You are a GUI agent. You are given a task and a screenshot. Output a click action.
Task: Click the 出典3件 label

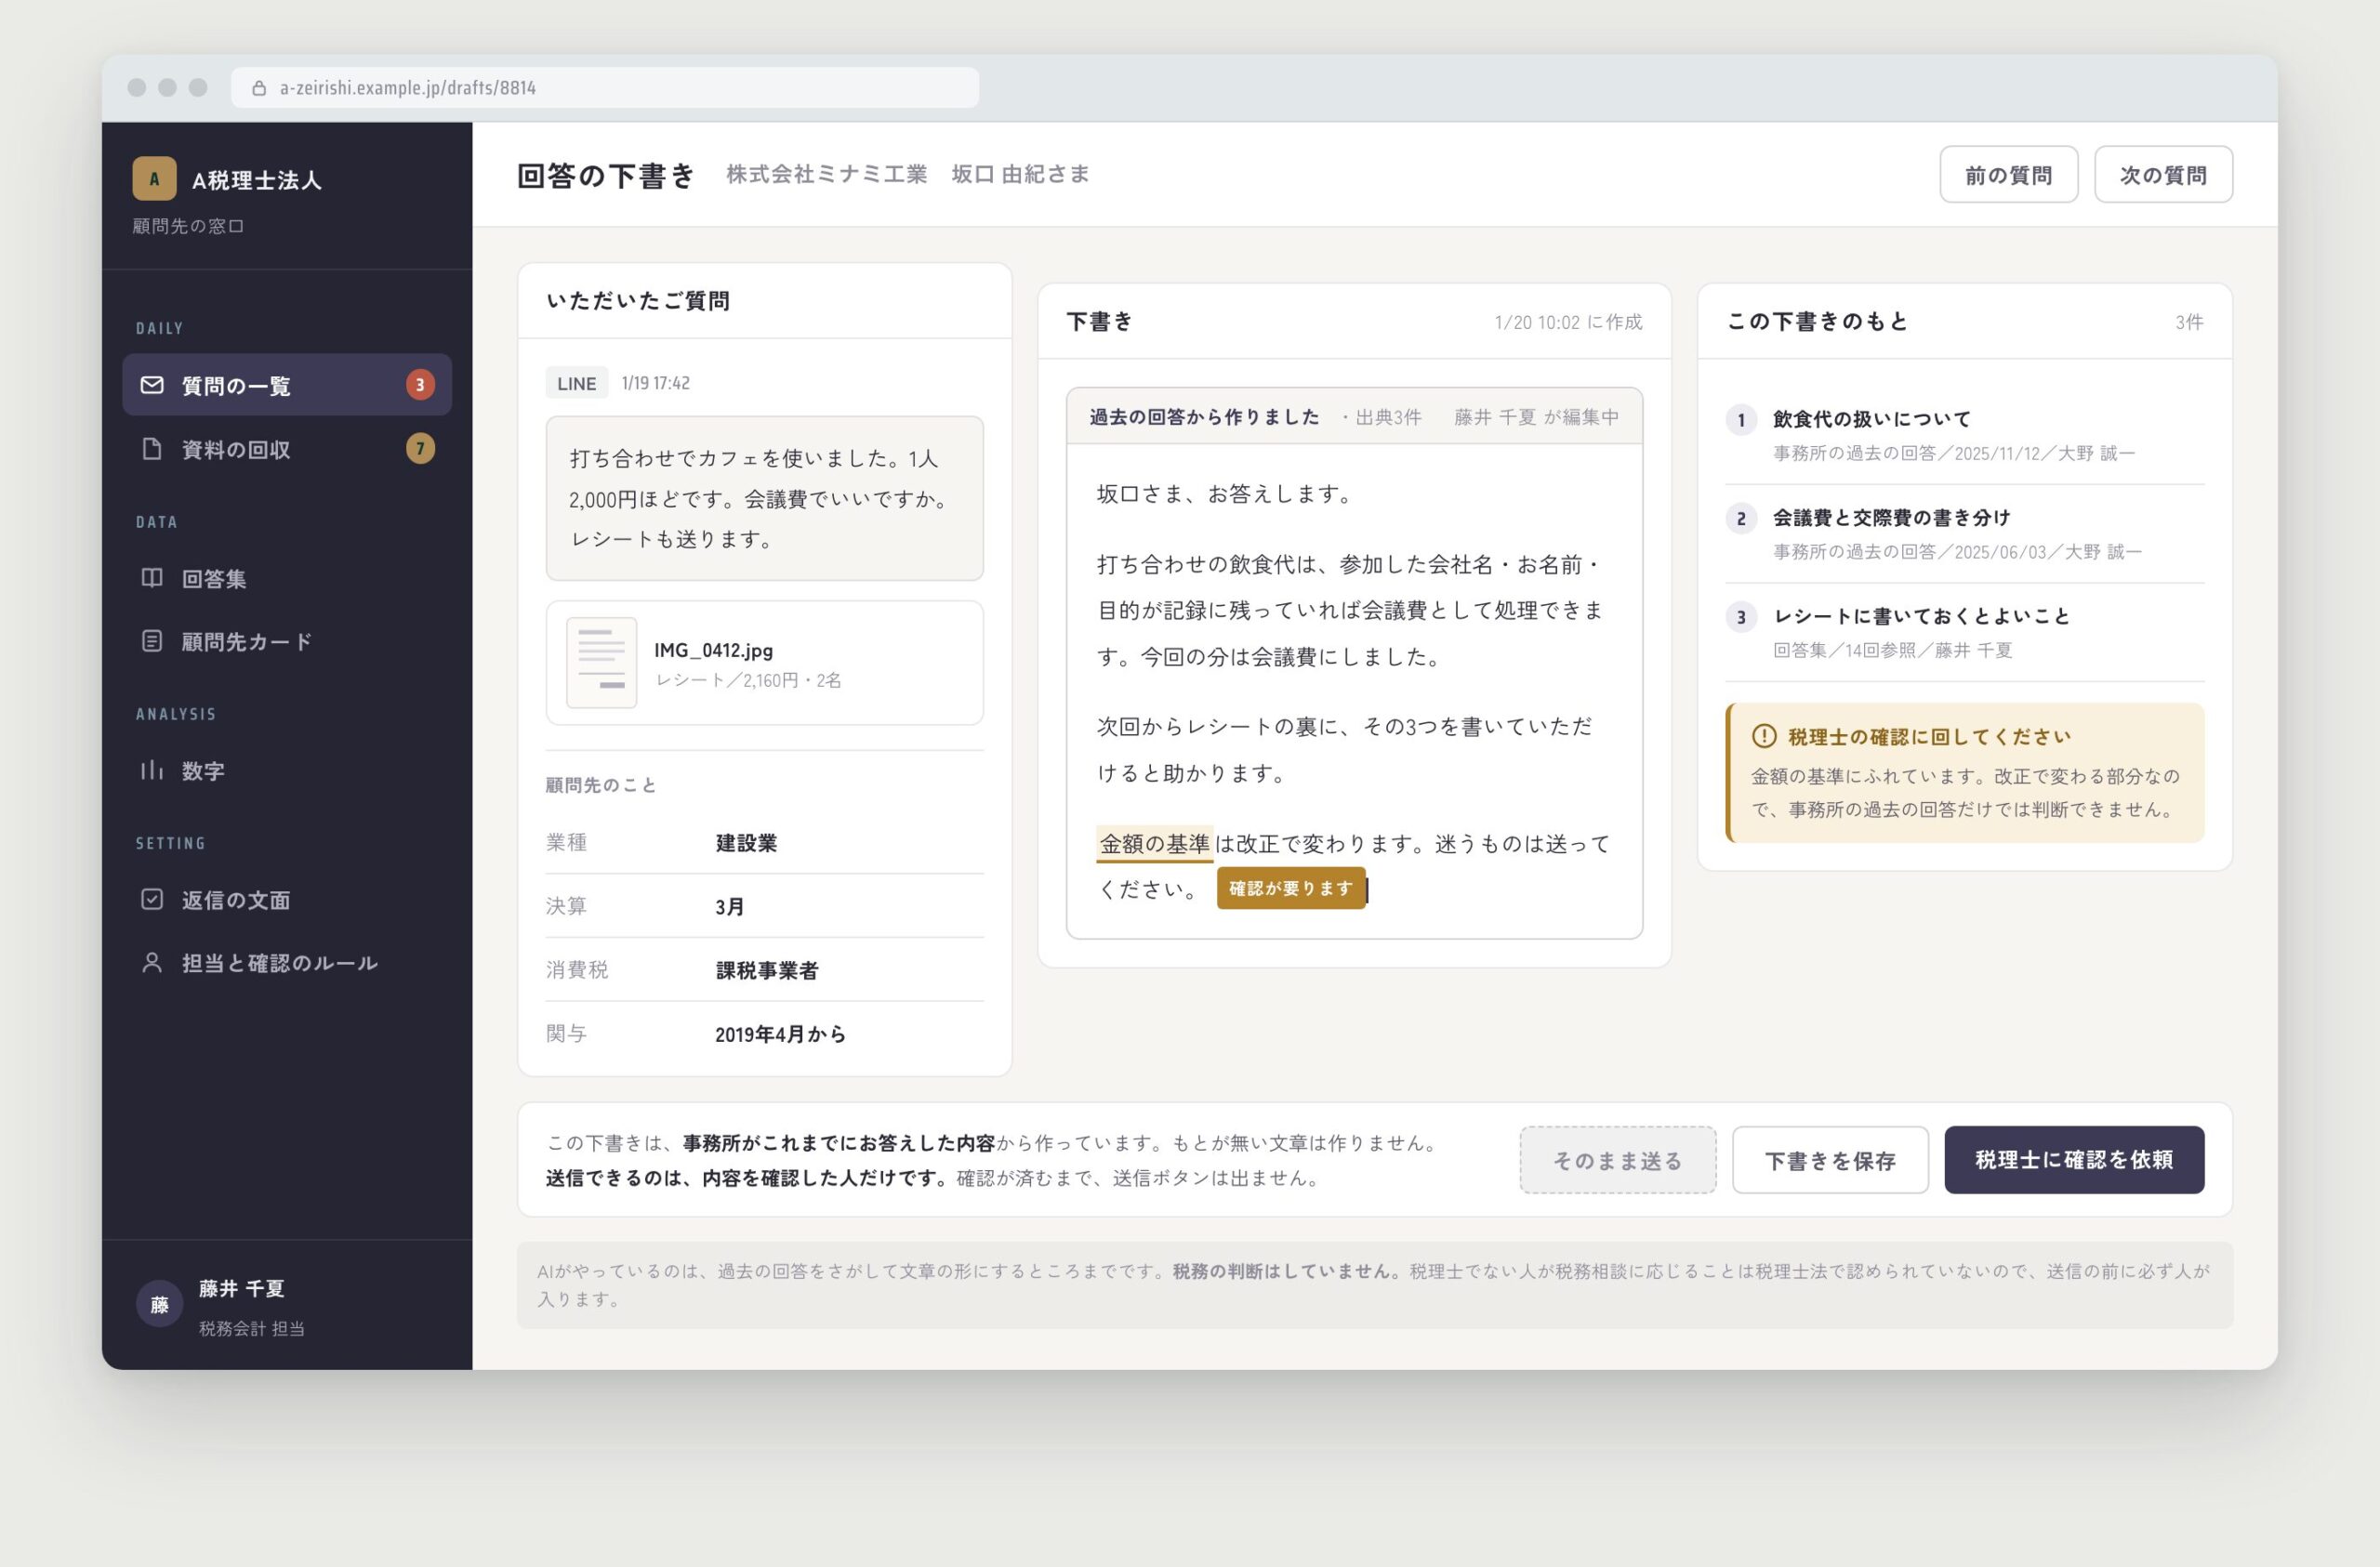[1381, 417]
